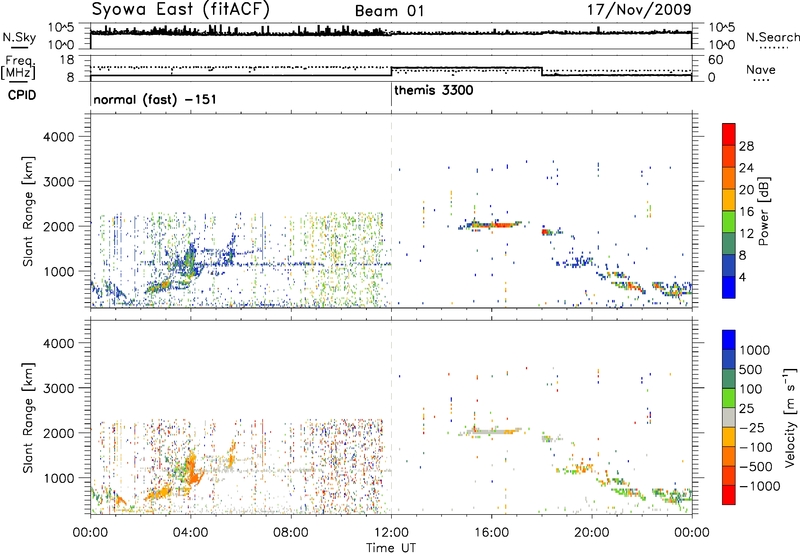This screenshot has height=554, width=800.
Task: Click the "-25" label on Velocity colorbar
Action: coord(754,427)
